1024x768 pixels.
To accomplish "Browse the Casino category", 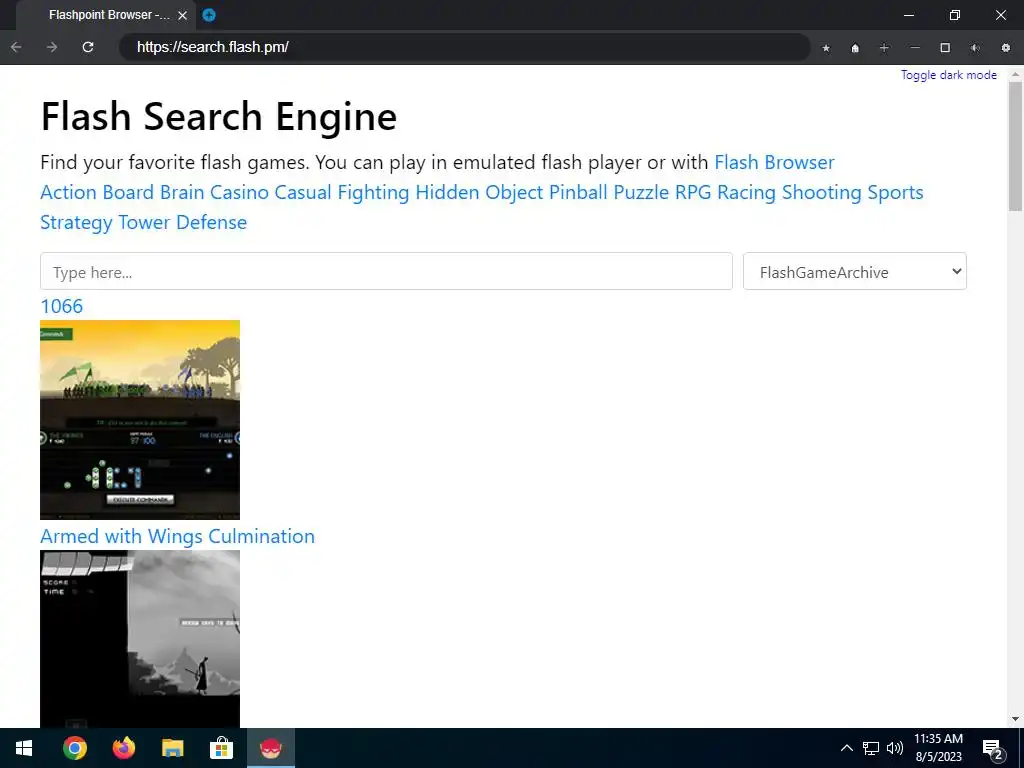I will [x=239, y=192].
